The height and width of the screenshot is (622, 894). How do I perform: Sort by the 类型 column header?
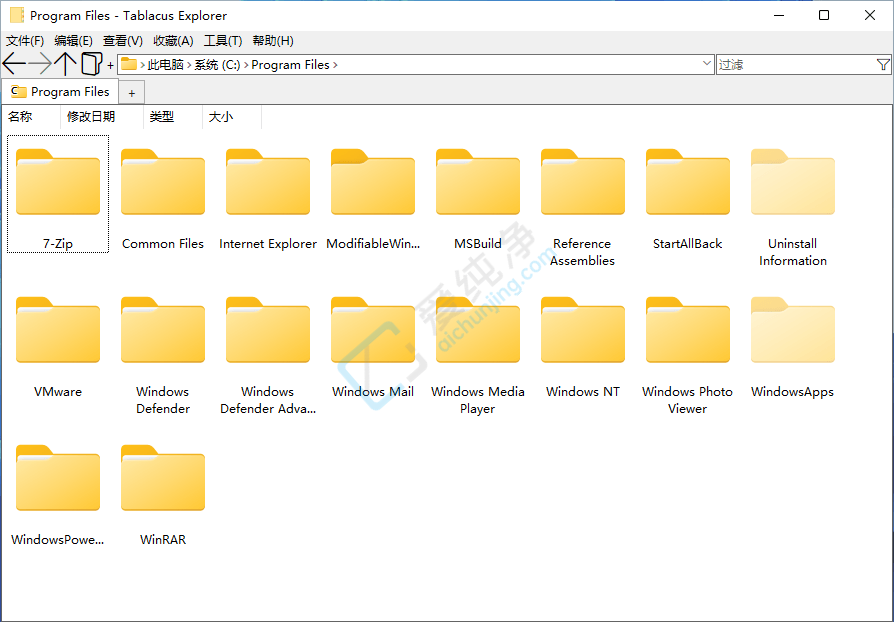pos(173,117)
